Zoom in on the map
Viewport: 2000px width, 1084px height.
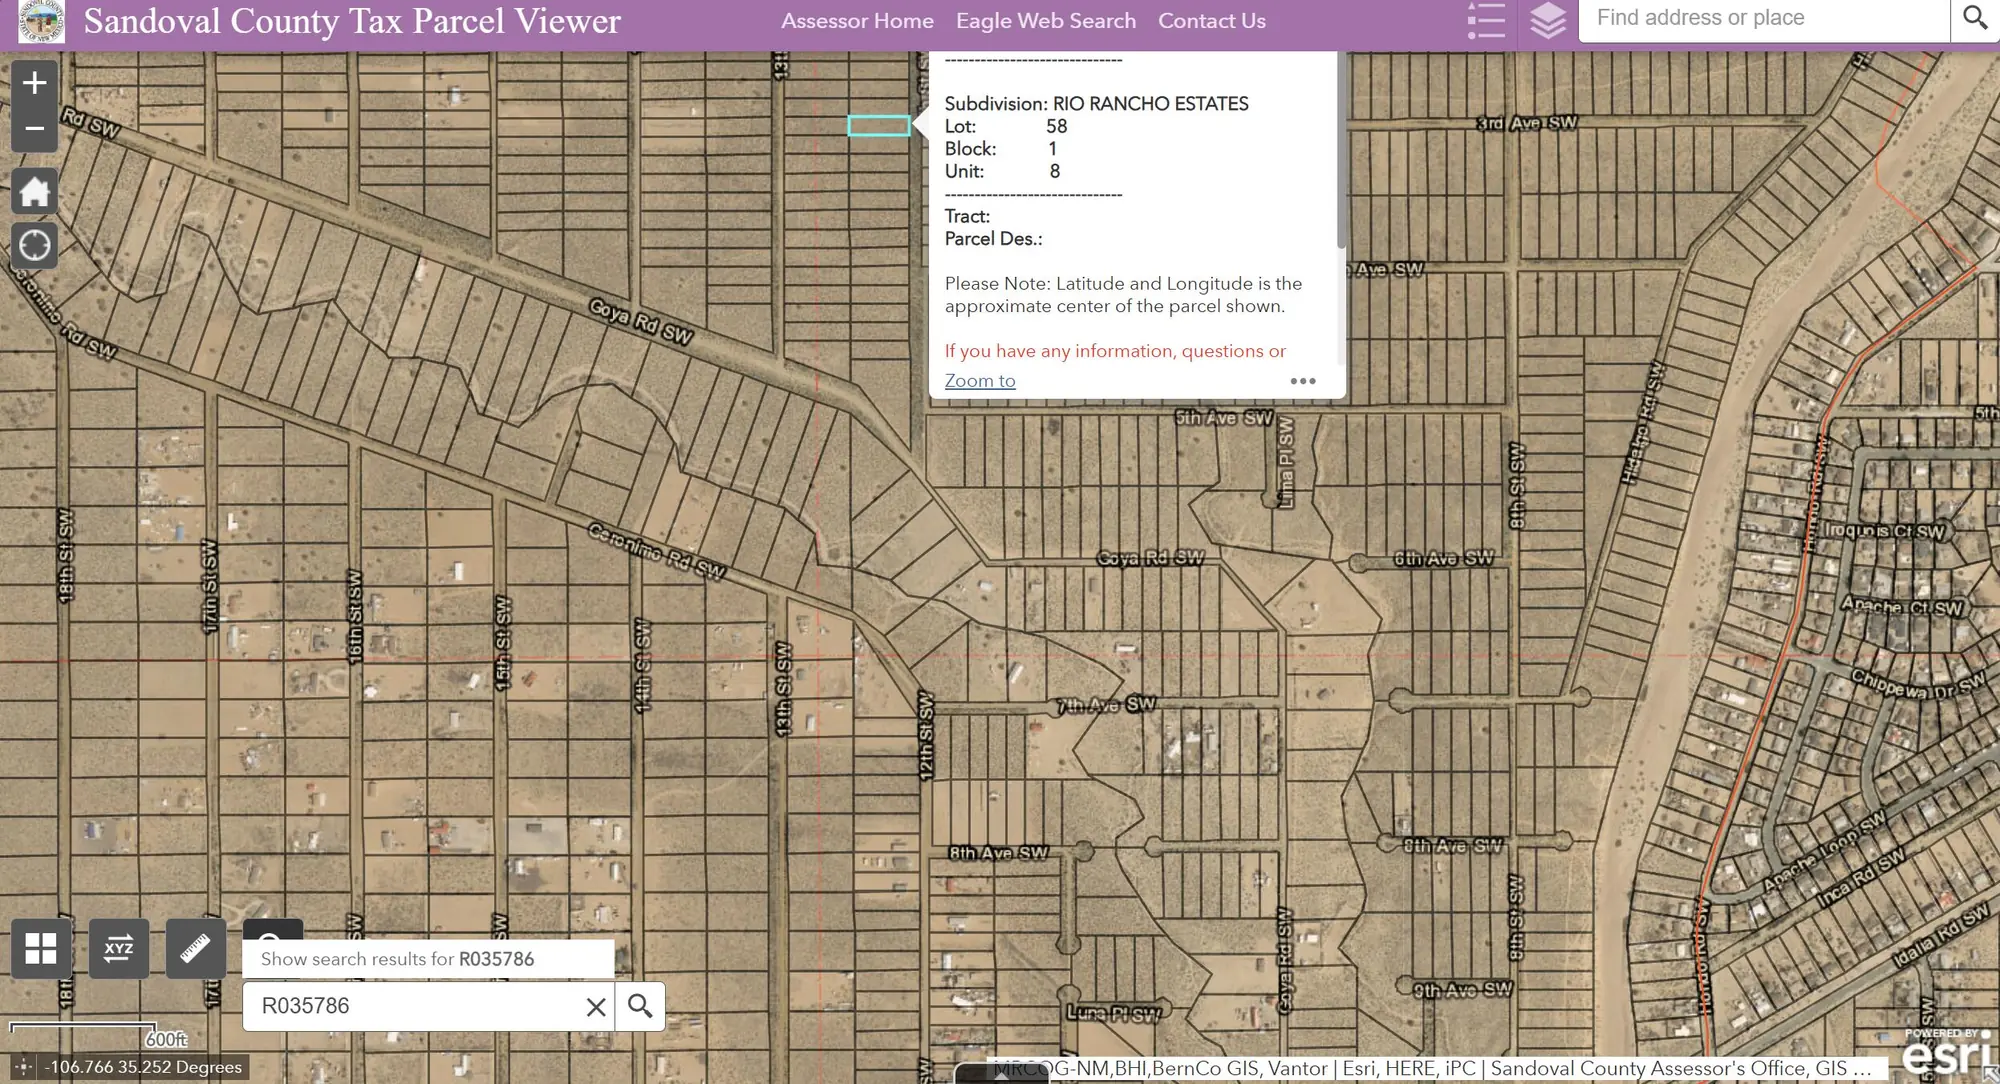pos(34,82)
